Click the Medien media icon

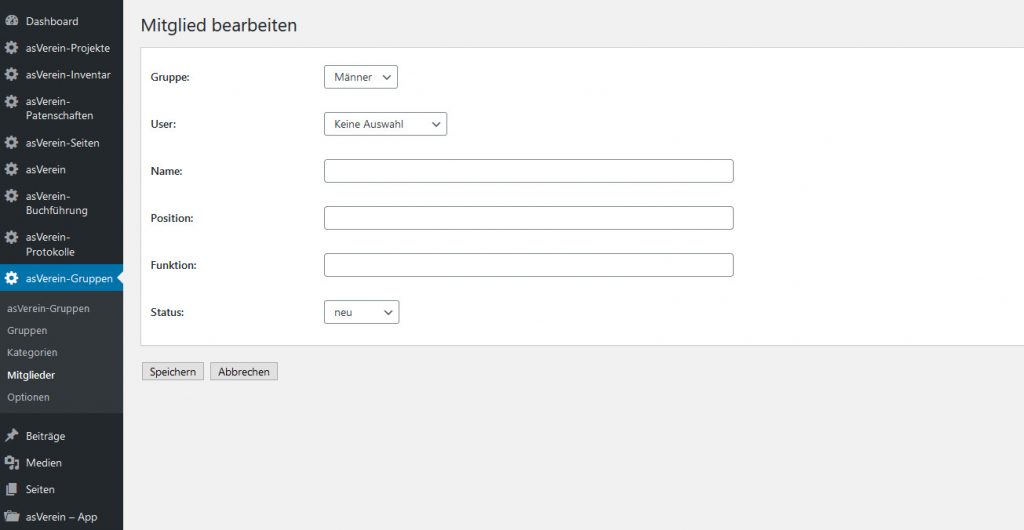11,463
